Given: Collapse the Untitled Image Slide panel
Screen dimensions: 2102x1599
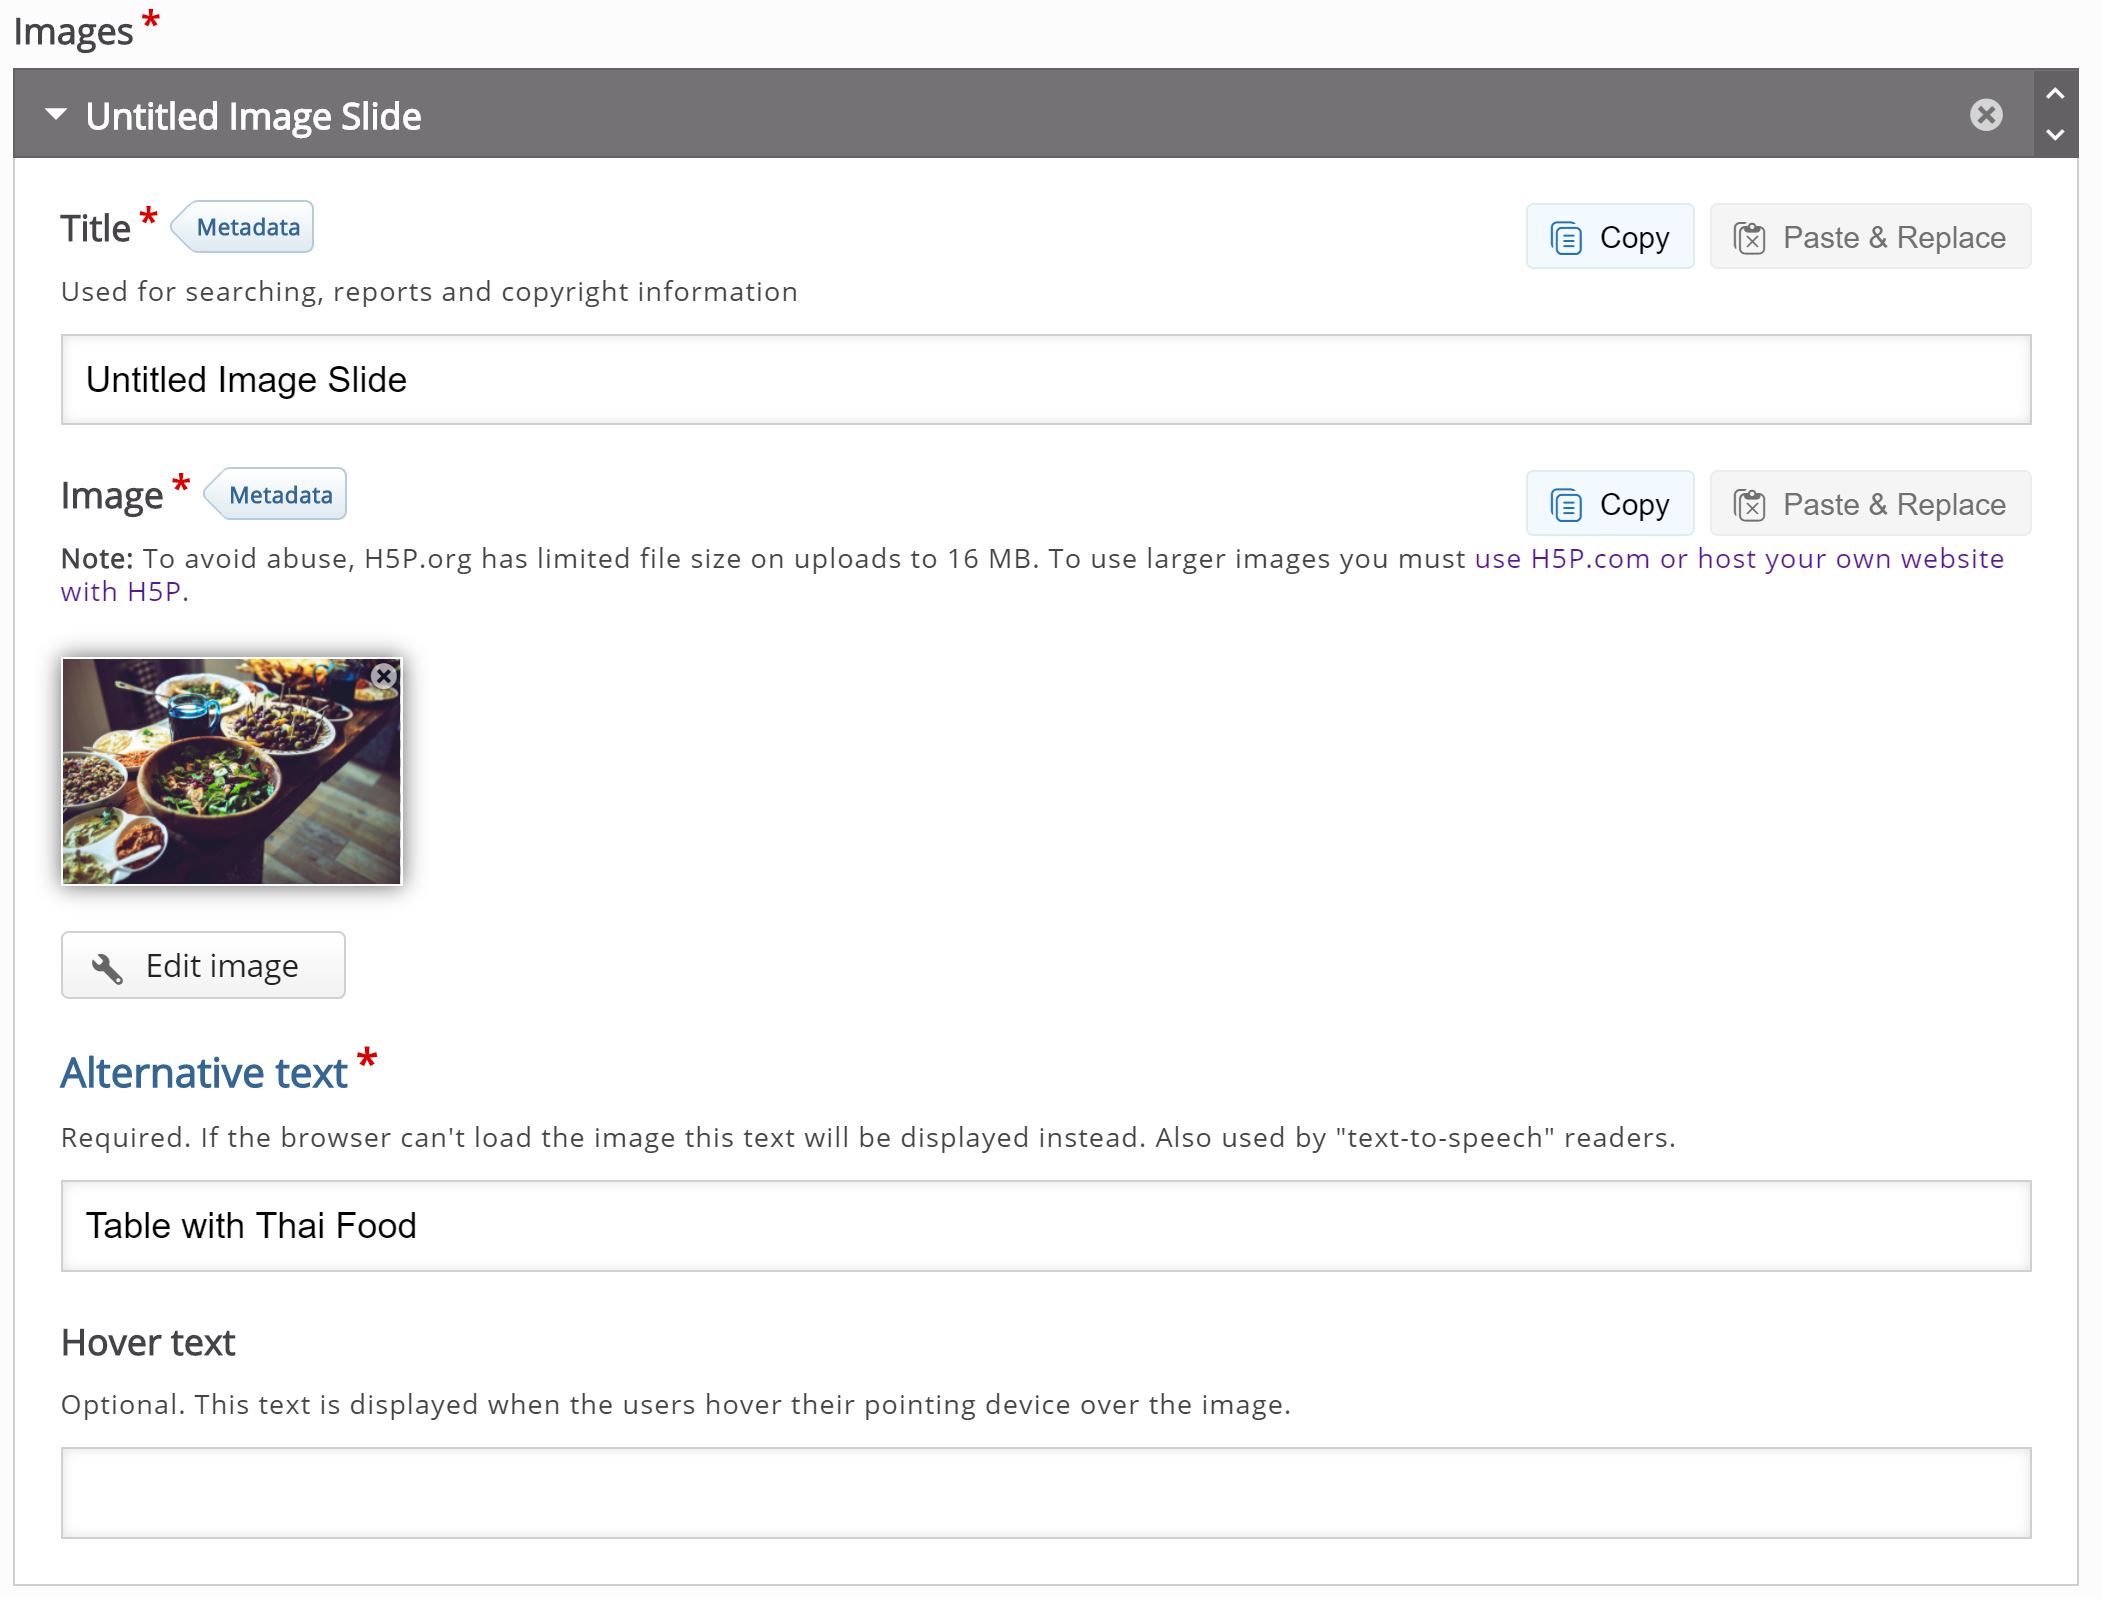Looking at the screenshot, I should (x=56, y=115).
